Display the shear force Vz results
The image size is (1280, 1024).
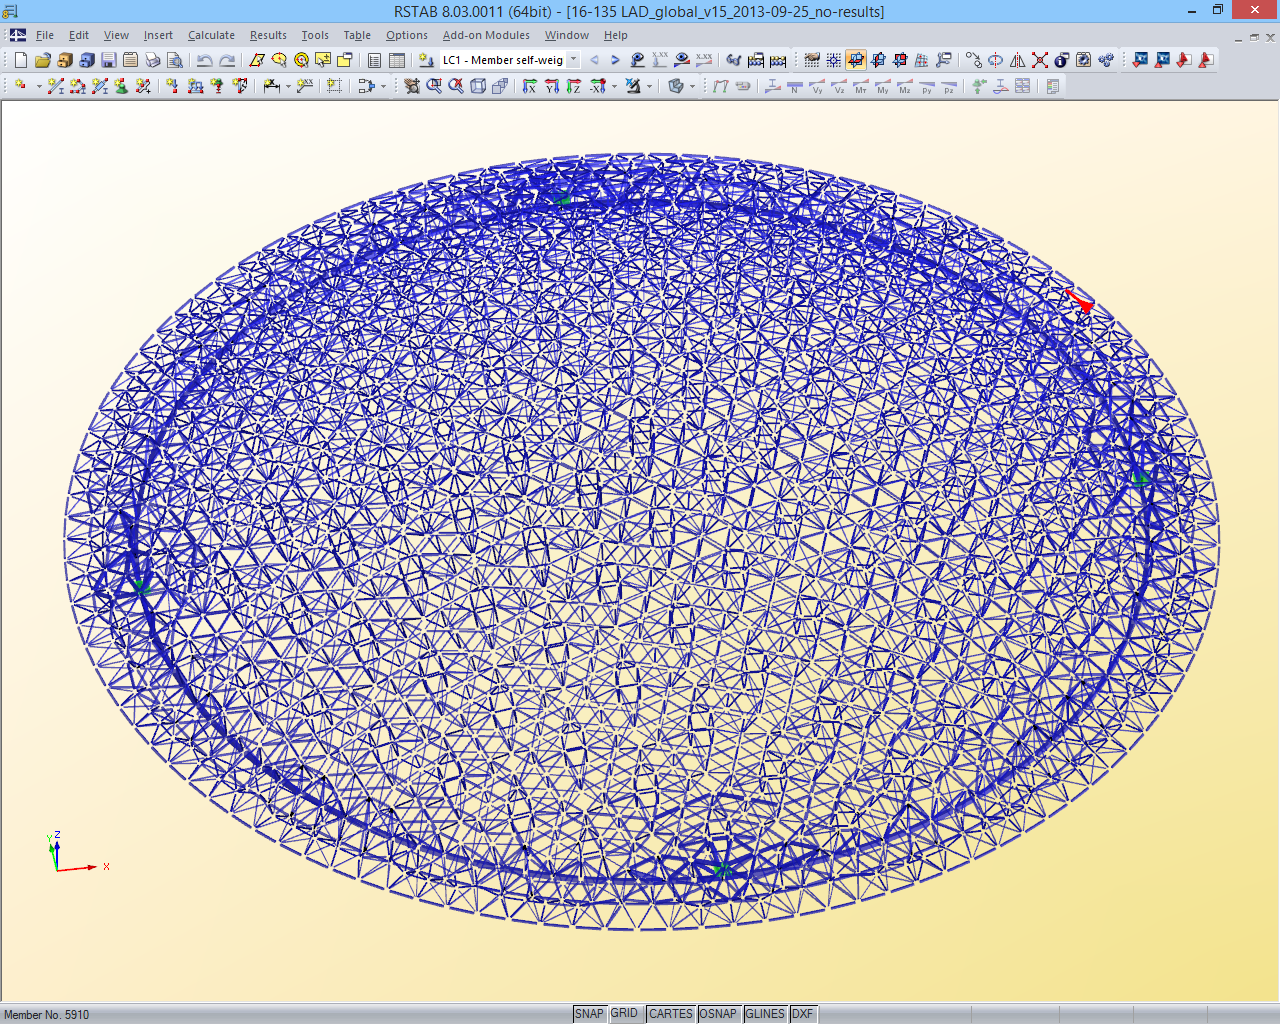[840, 85]
